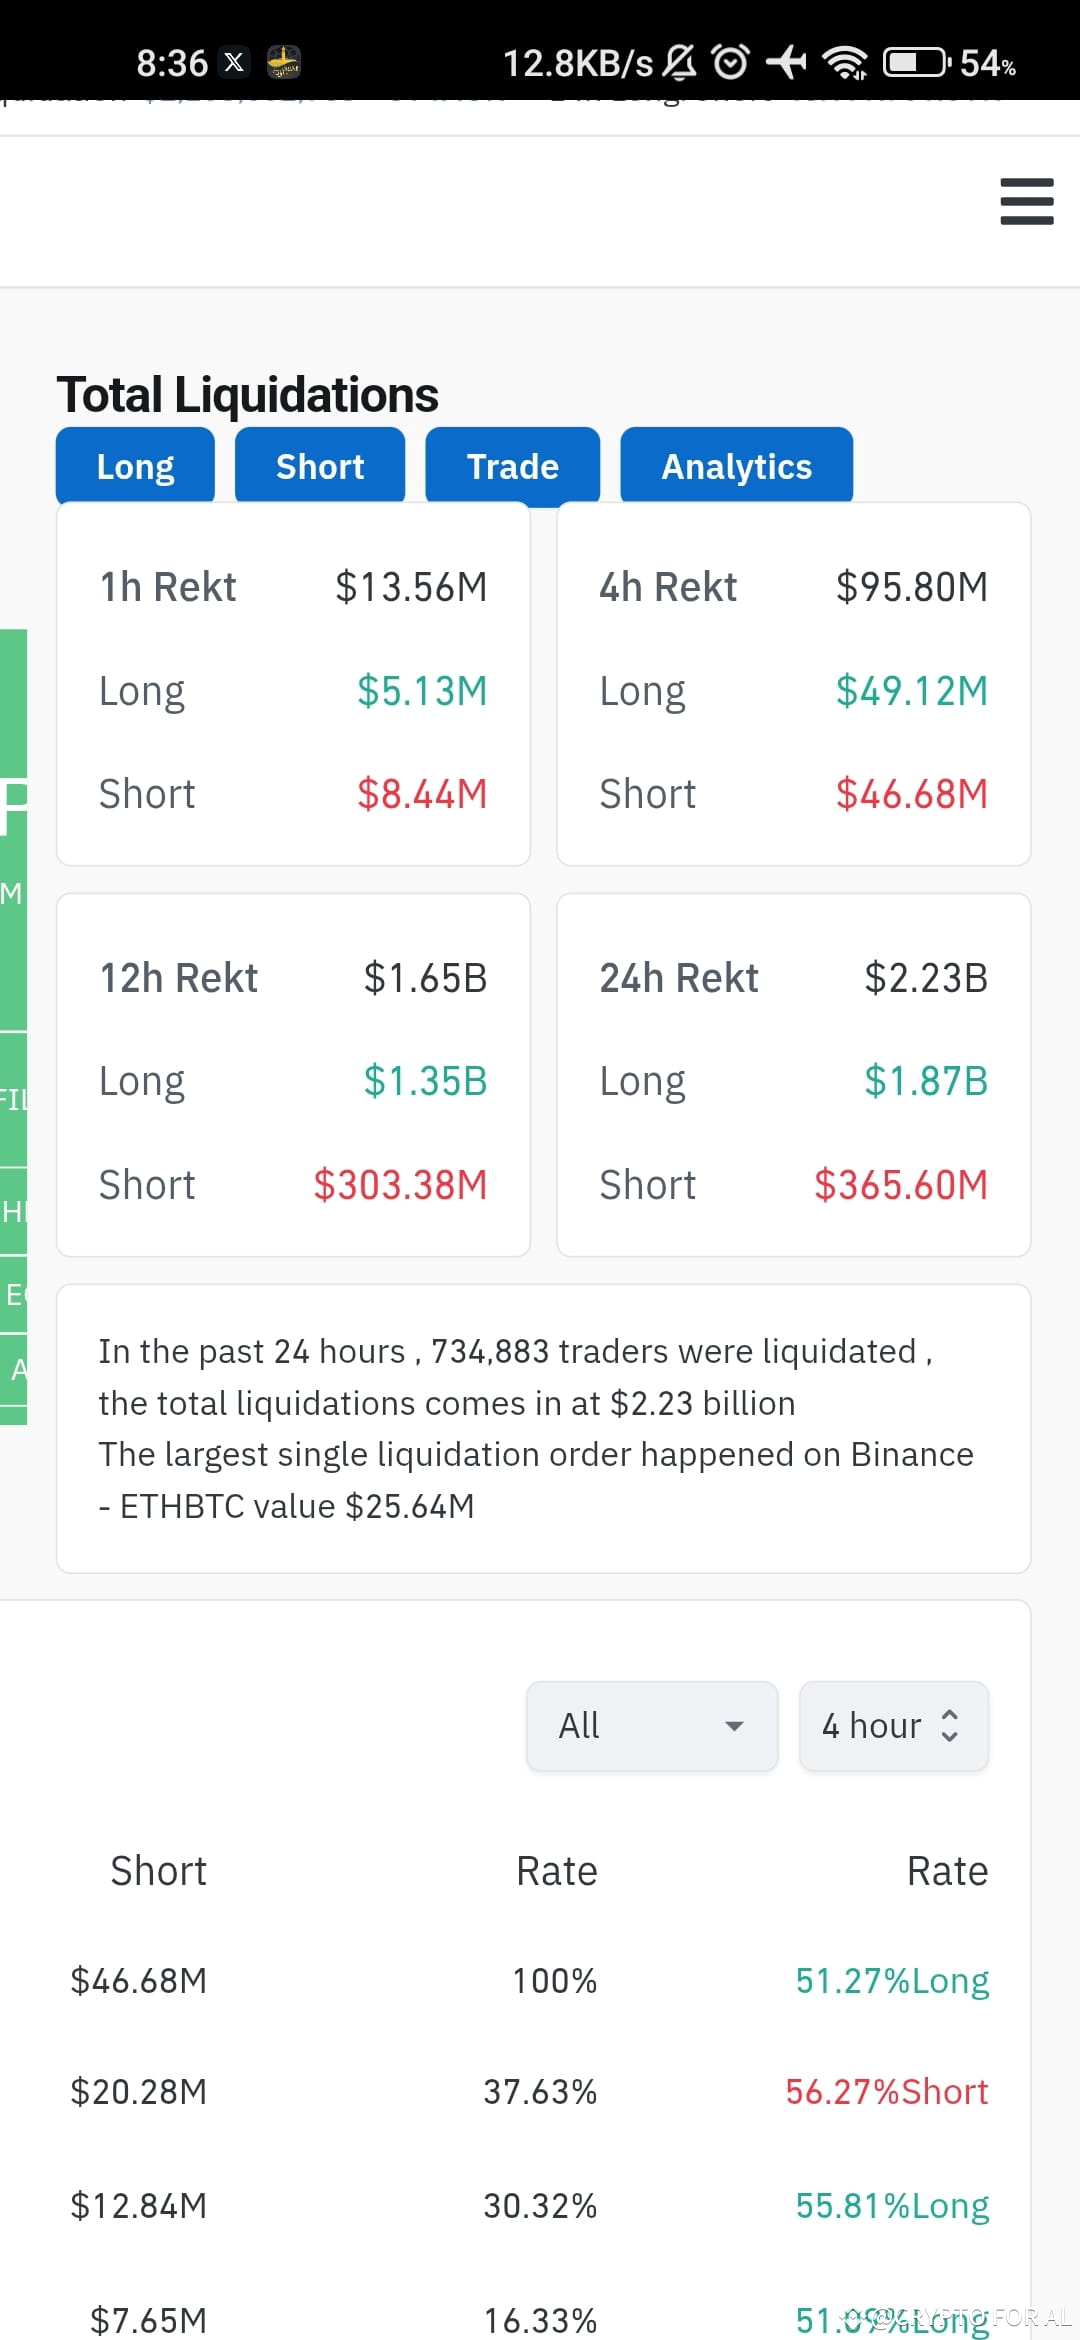Open the All symbols dropdown

(651, 1725)
